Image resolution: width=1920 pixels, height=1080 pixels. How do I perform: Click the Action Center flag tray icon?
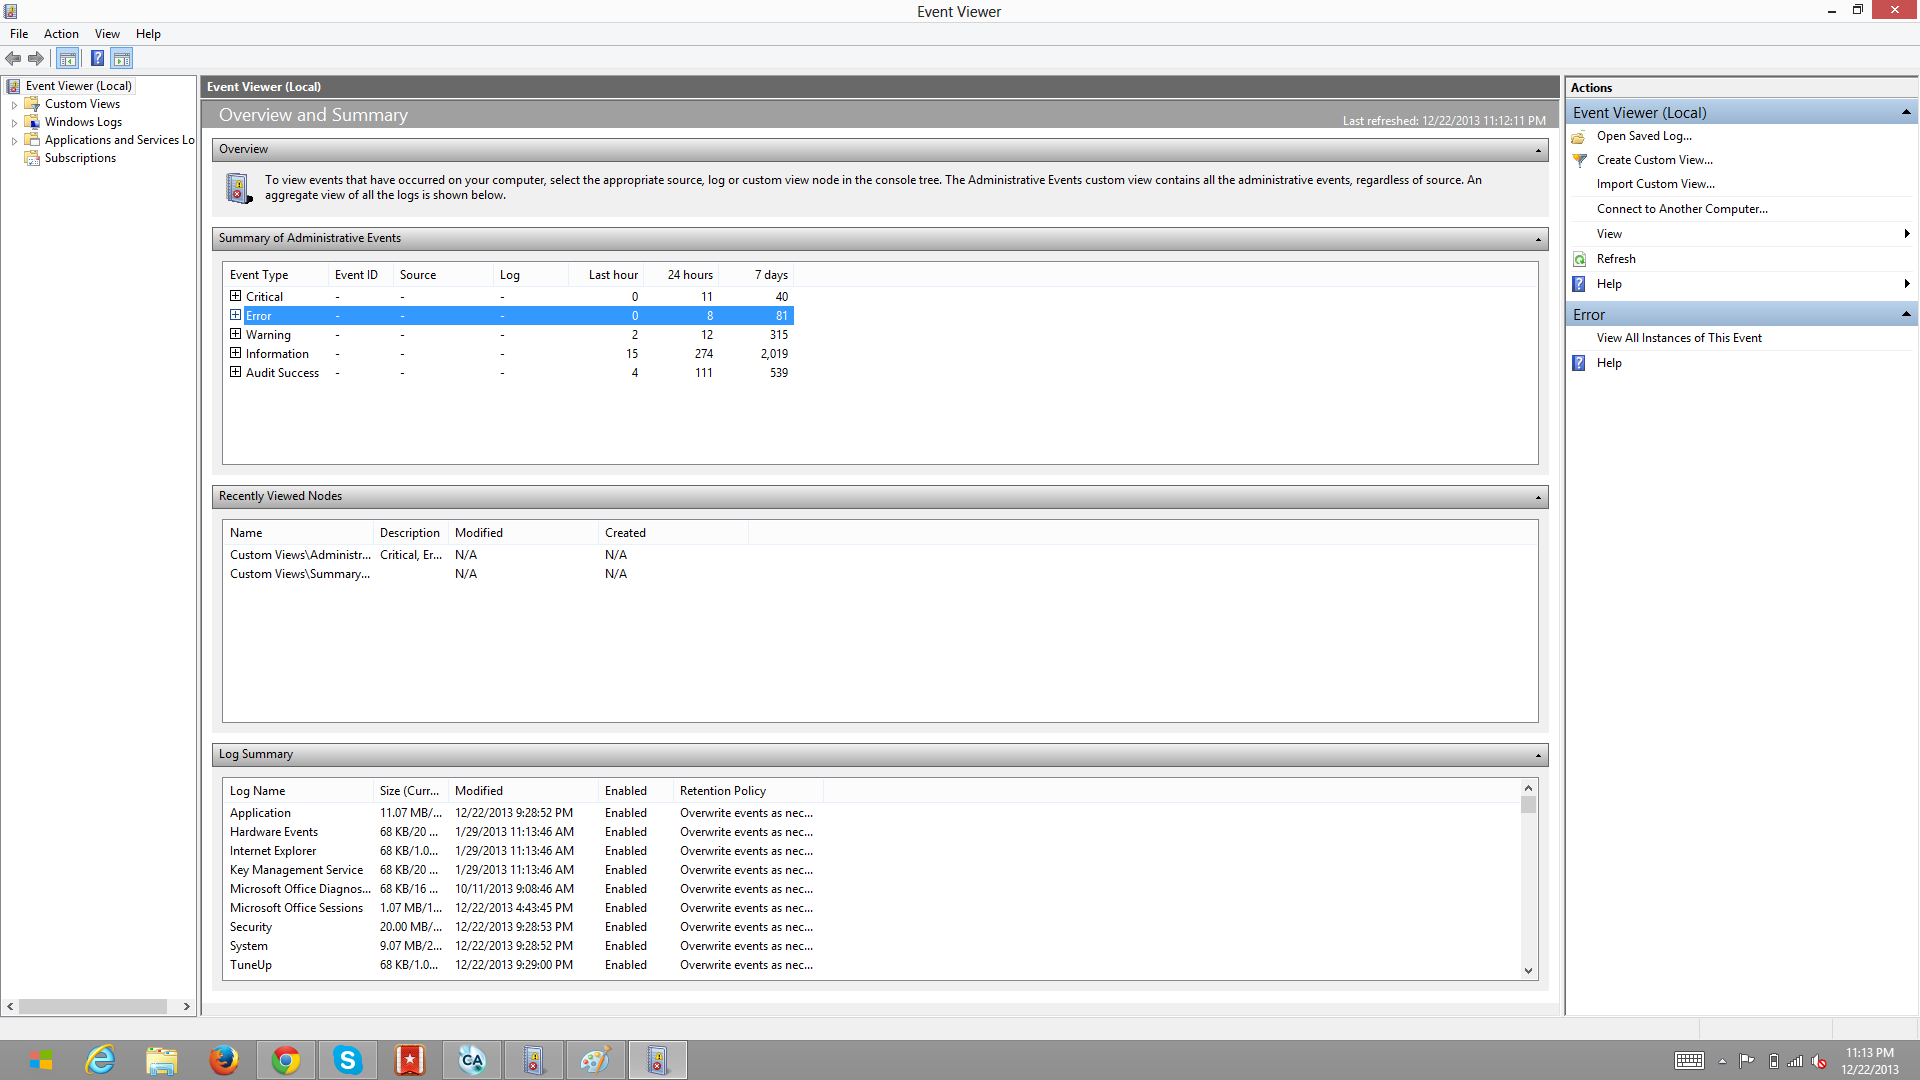pyautogui.click(x=1747, y=1061)
